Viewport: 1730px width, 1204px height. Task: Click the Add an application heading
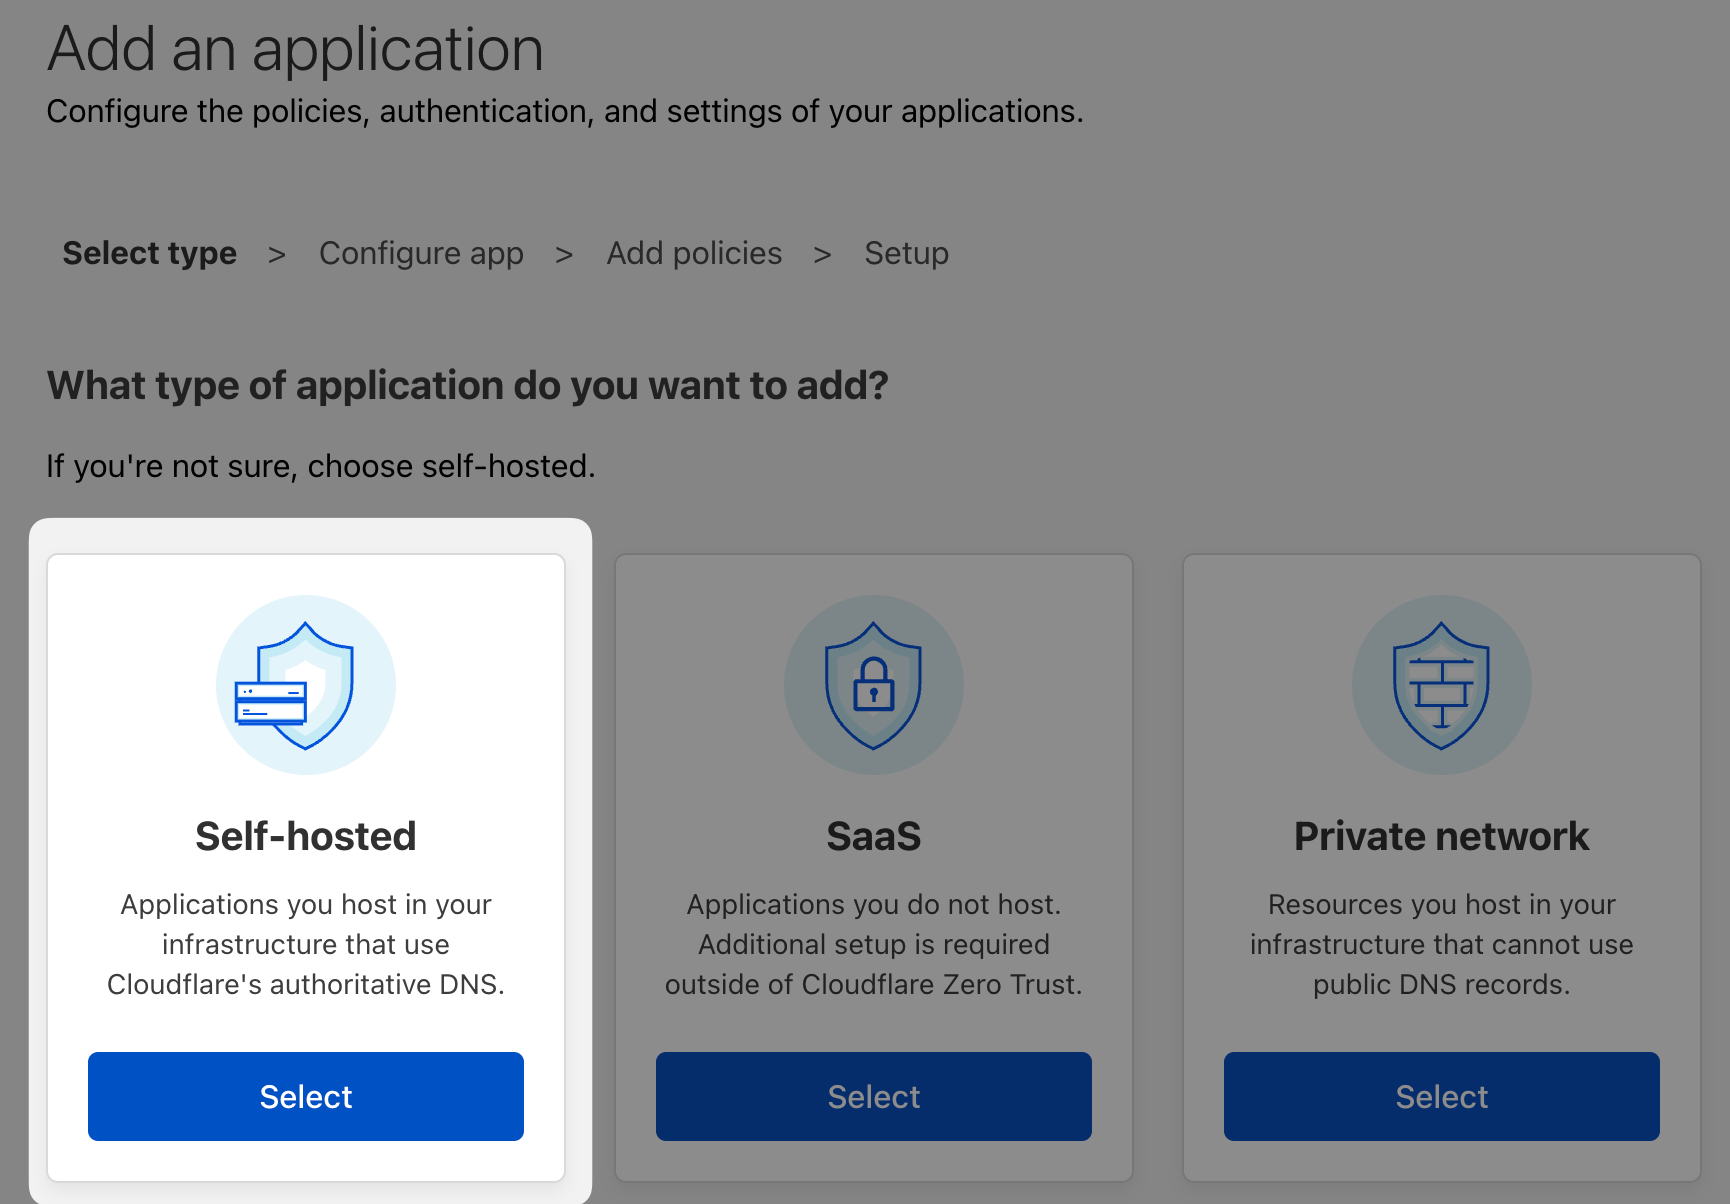coord(295,48)
